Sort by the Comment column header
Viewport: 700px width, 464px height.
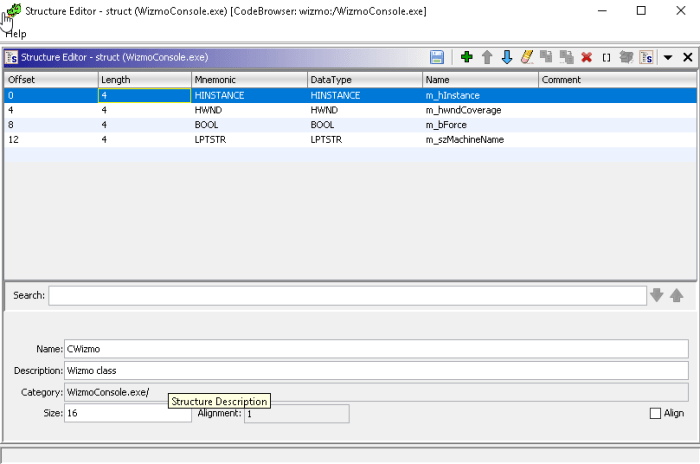pos(617,80)
